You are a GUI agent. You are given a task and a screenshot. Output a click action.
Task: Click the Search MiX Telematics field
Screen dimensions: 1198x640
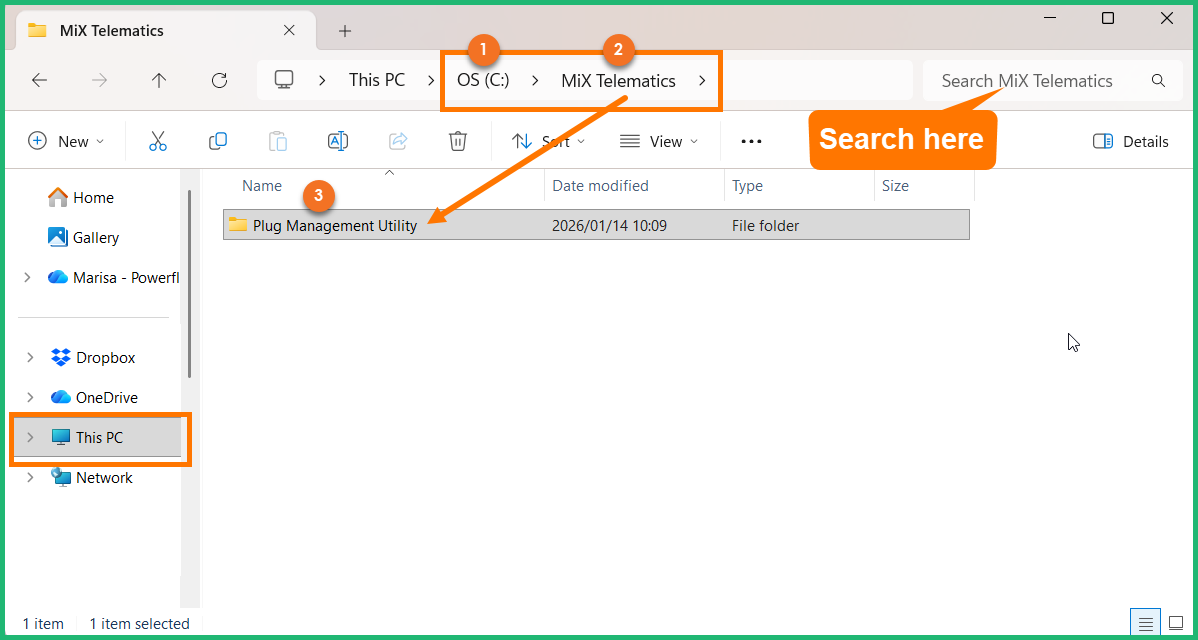(1053, 80)
